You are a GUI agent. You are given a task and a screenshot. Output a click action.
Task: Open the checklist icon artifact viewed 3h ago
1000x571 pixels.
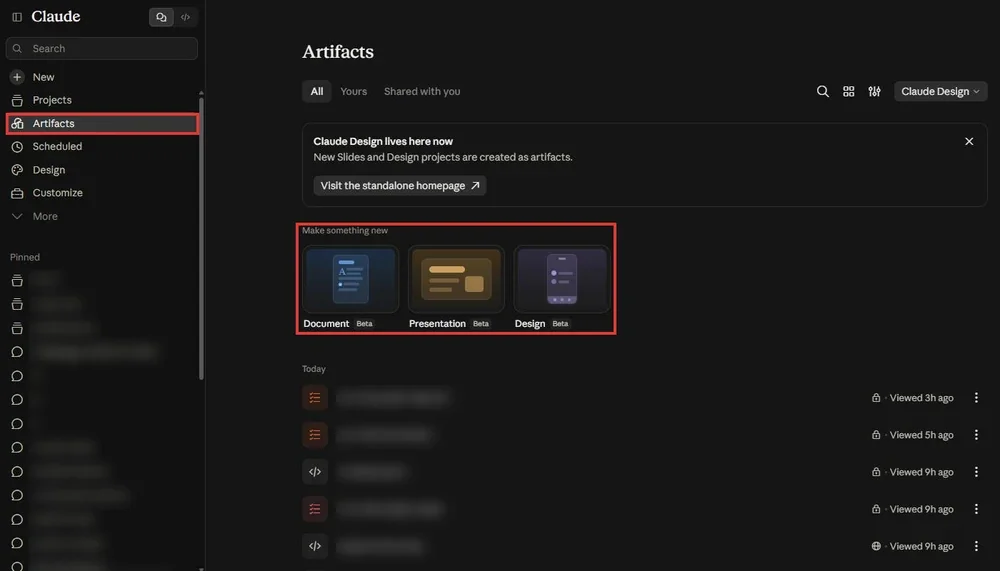click(315, 397)
